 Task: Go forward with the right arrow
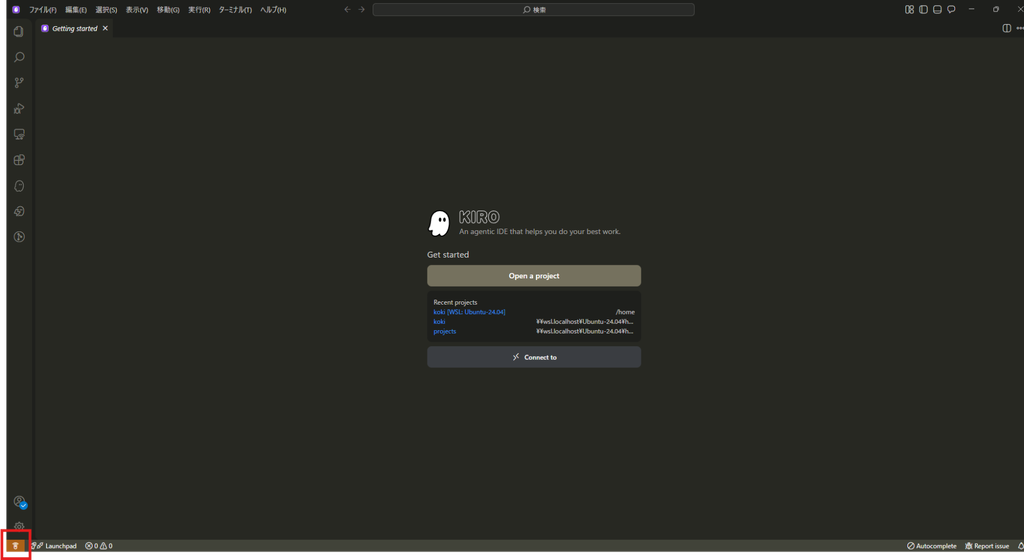click(362, 10)
